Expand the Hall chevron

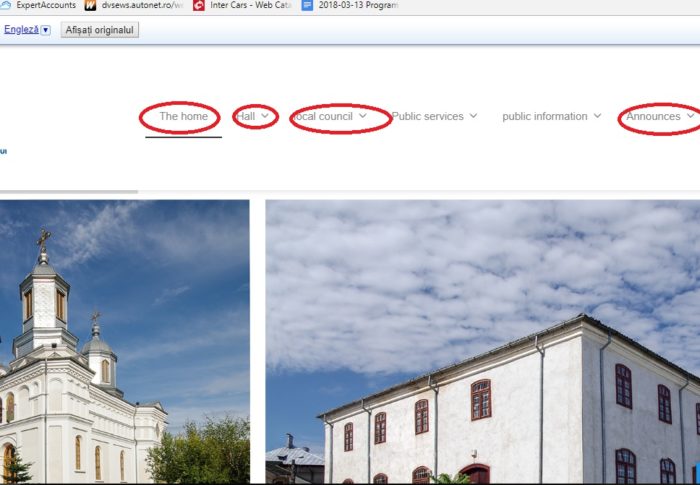(265, 116)
